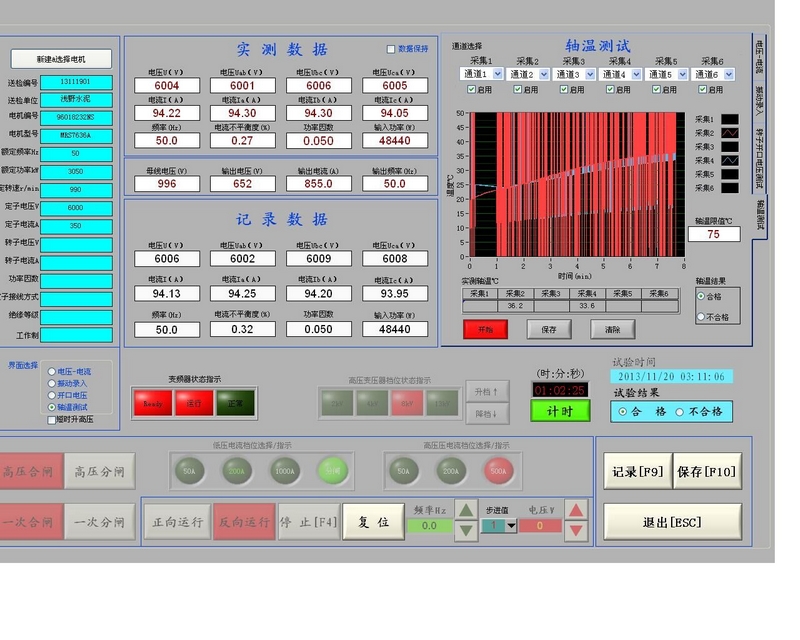800x640 pixels.
Task: Select the 500A high-voltage current range indicator
Action: 498,468
